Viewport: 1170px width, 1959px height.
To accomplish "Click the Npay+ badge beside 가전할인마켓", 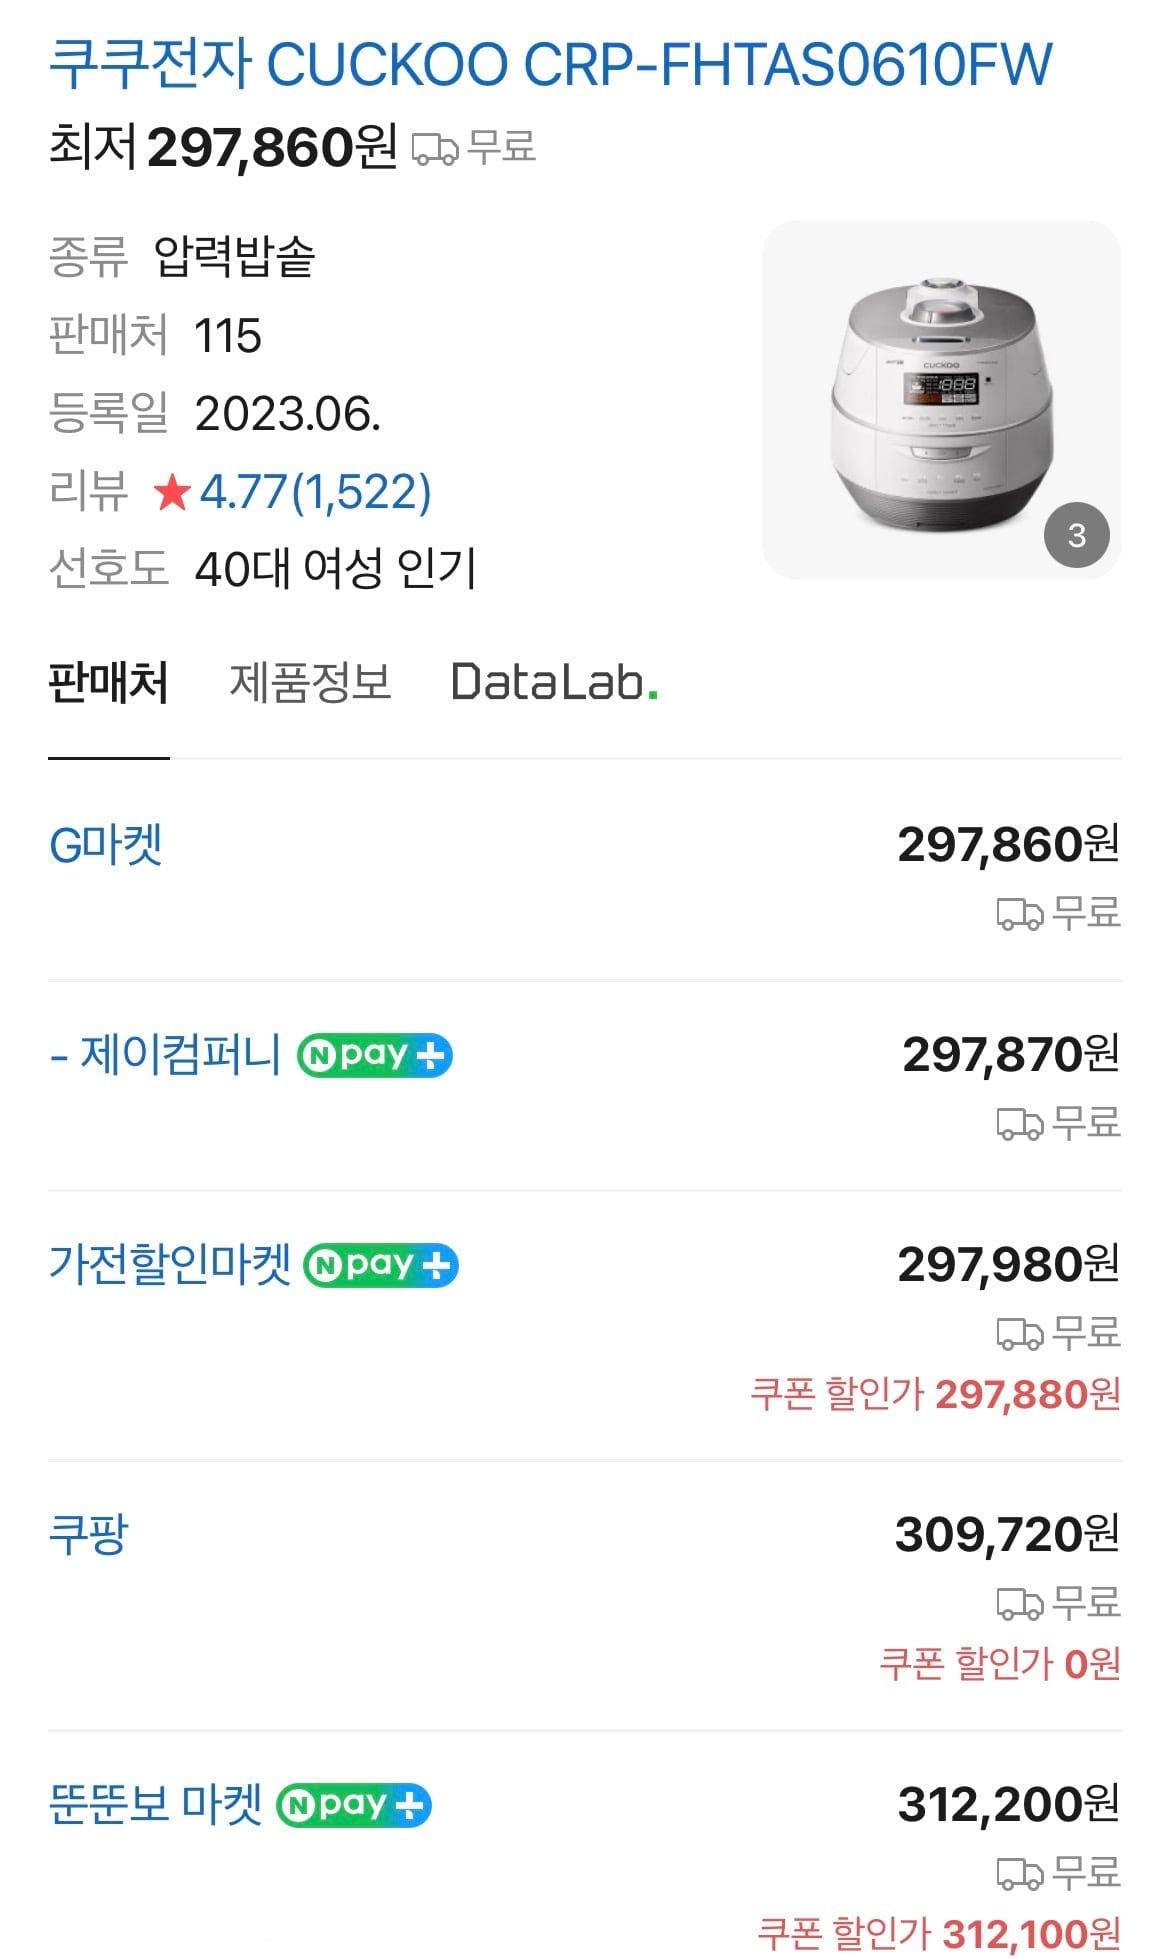I will pyautogui.click(x=381, y=1266).
